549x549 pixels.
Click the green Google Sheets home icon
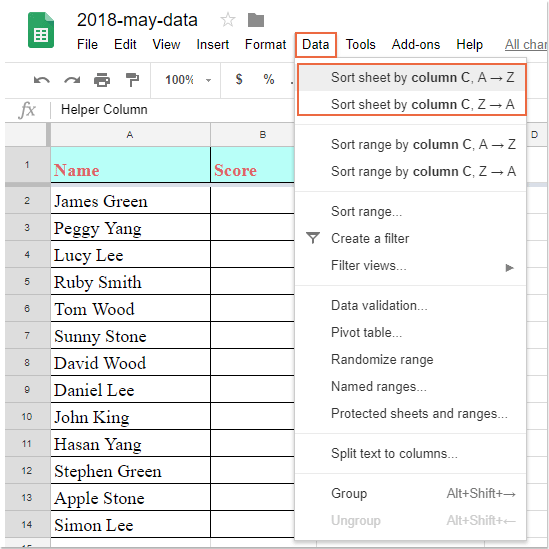point(41,30)
